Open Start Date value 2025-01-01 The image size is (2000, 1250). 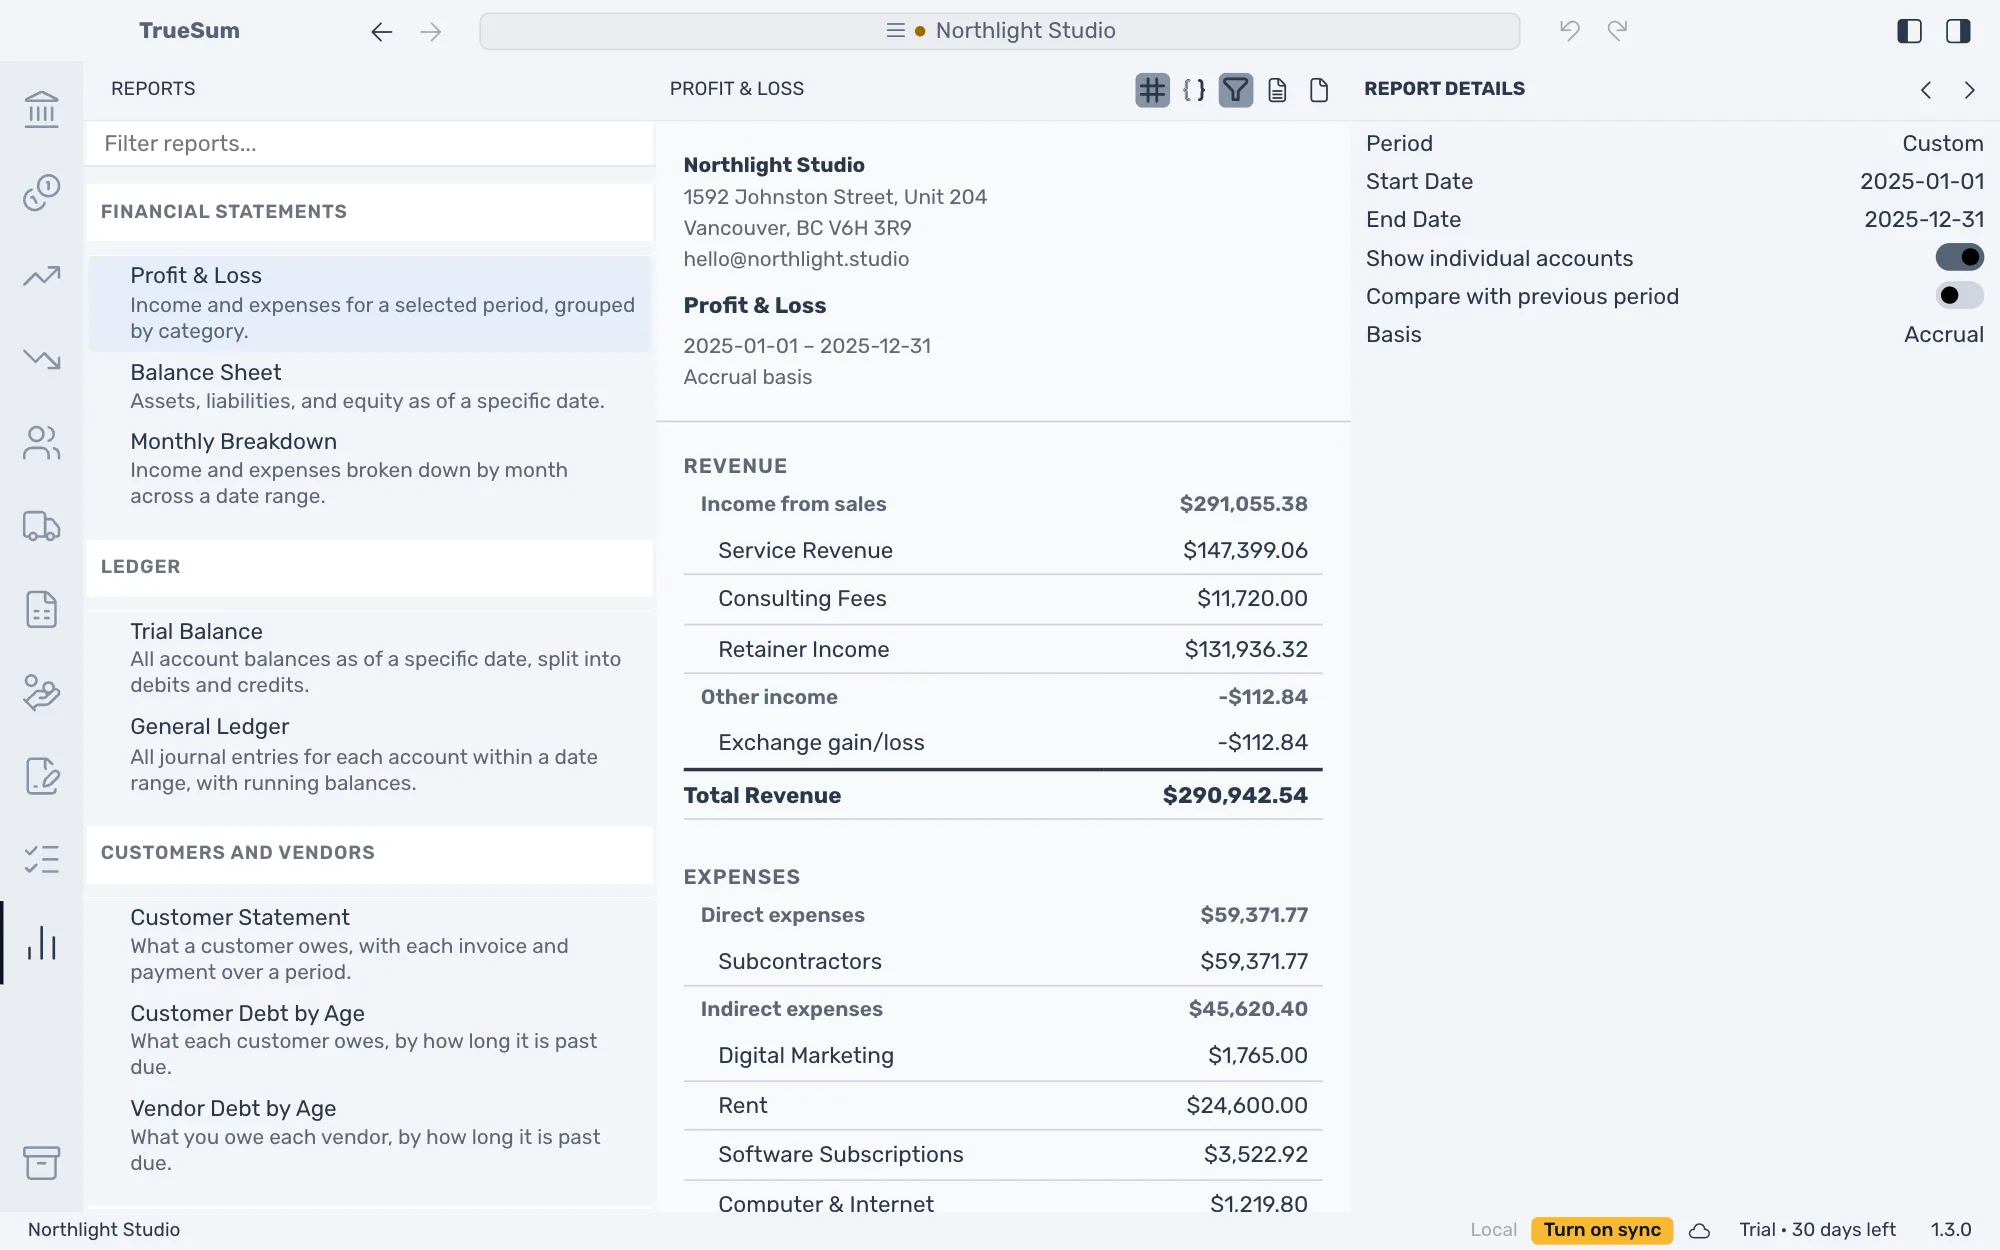(1921, 182)
